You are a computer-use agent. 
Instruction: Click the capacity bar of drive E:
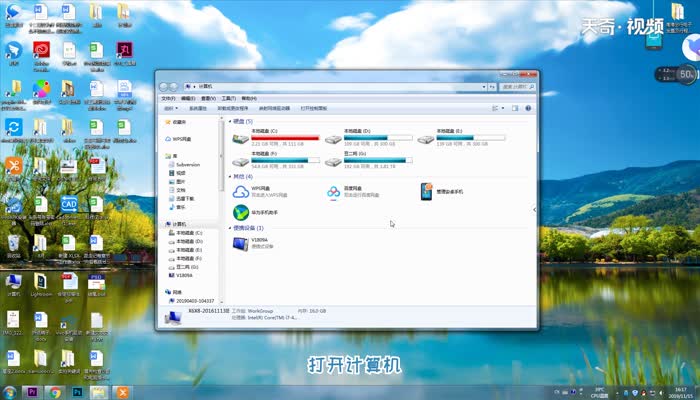pyautogui.click(x=470, y=138)
